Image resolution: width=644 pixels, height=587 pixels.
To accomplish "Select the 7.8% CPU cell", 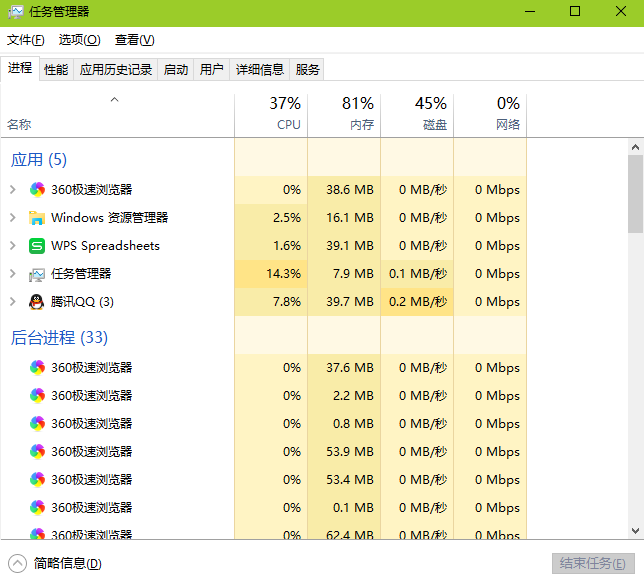I will (x=271, y=302).
